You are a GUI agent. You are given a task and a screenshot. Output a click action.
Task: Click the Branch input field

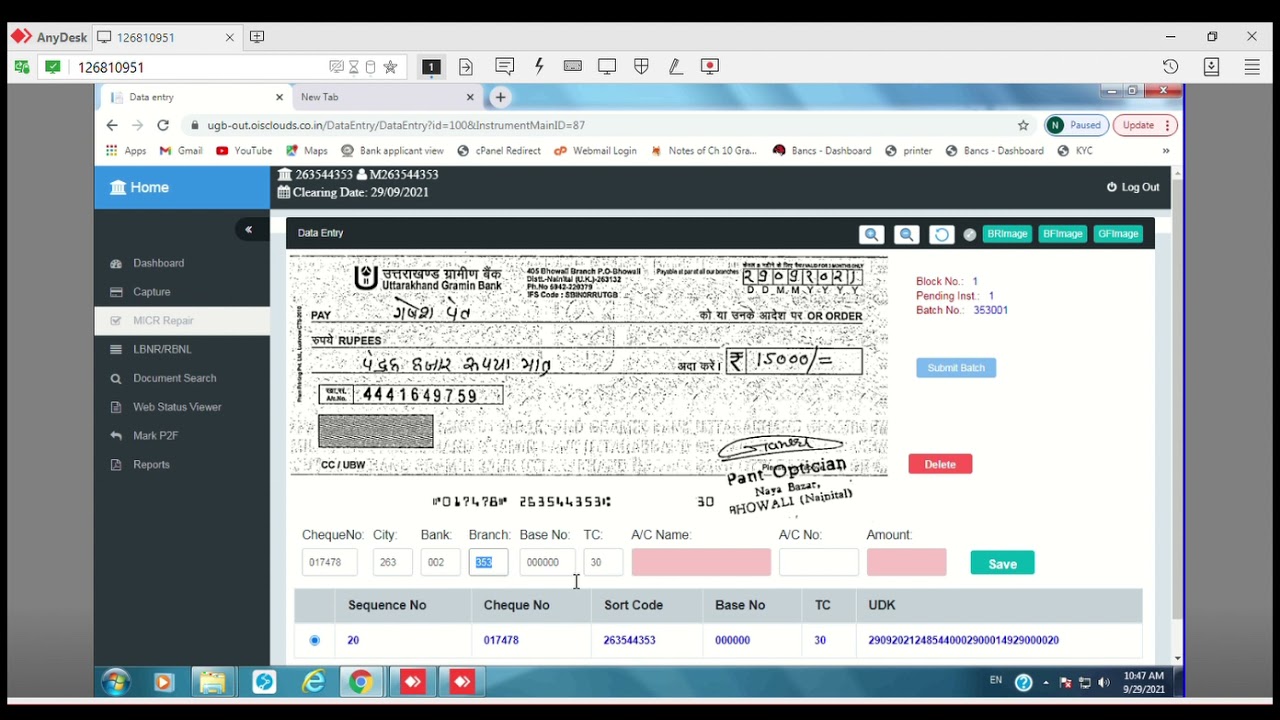(488, 562)
